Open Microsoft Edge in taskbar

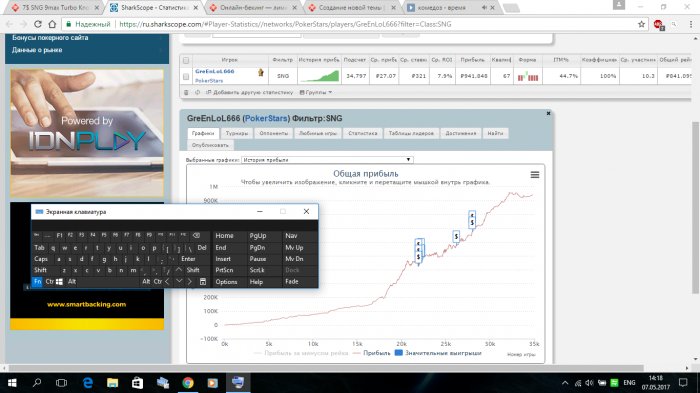pos(88,383)
